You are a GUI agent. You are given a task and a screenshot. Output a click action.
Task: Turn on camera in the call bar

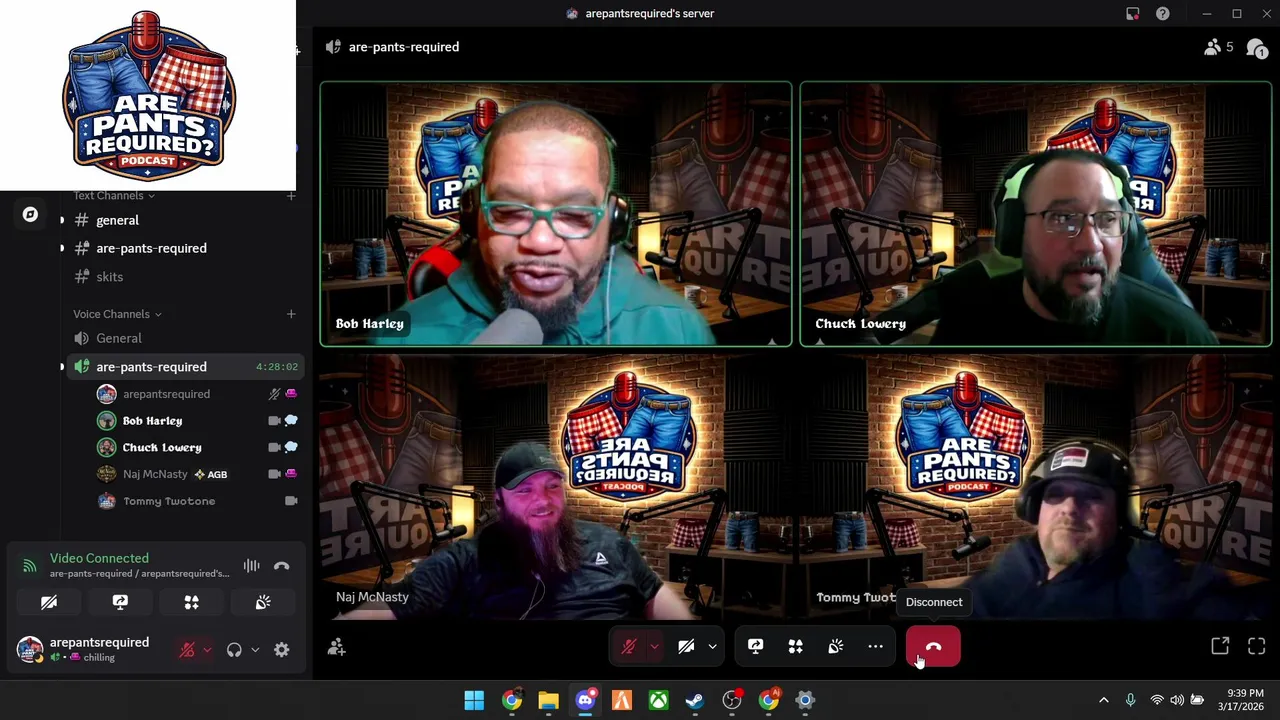(x=686, y=647)
